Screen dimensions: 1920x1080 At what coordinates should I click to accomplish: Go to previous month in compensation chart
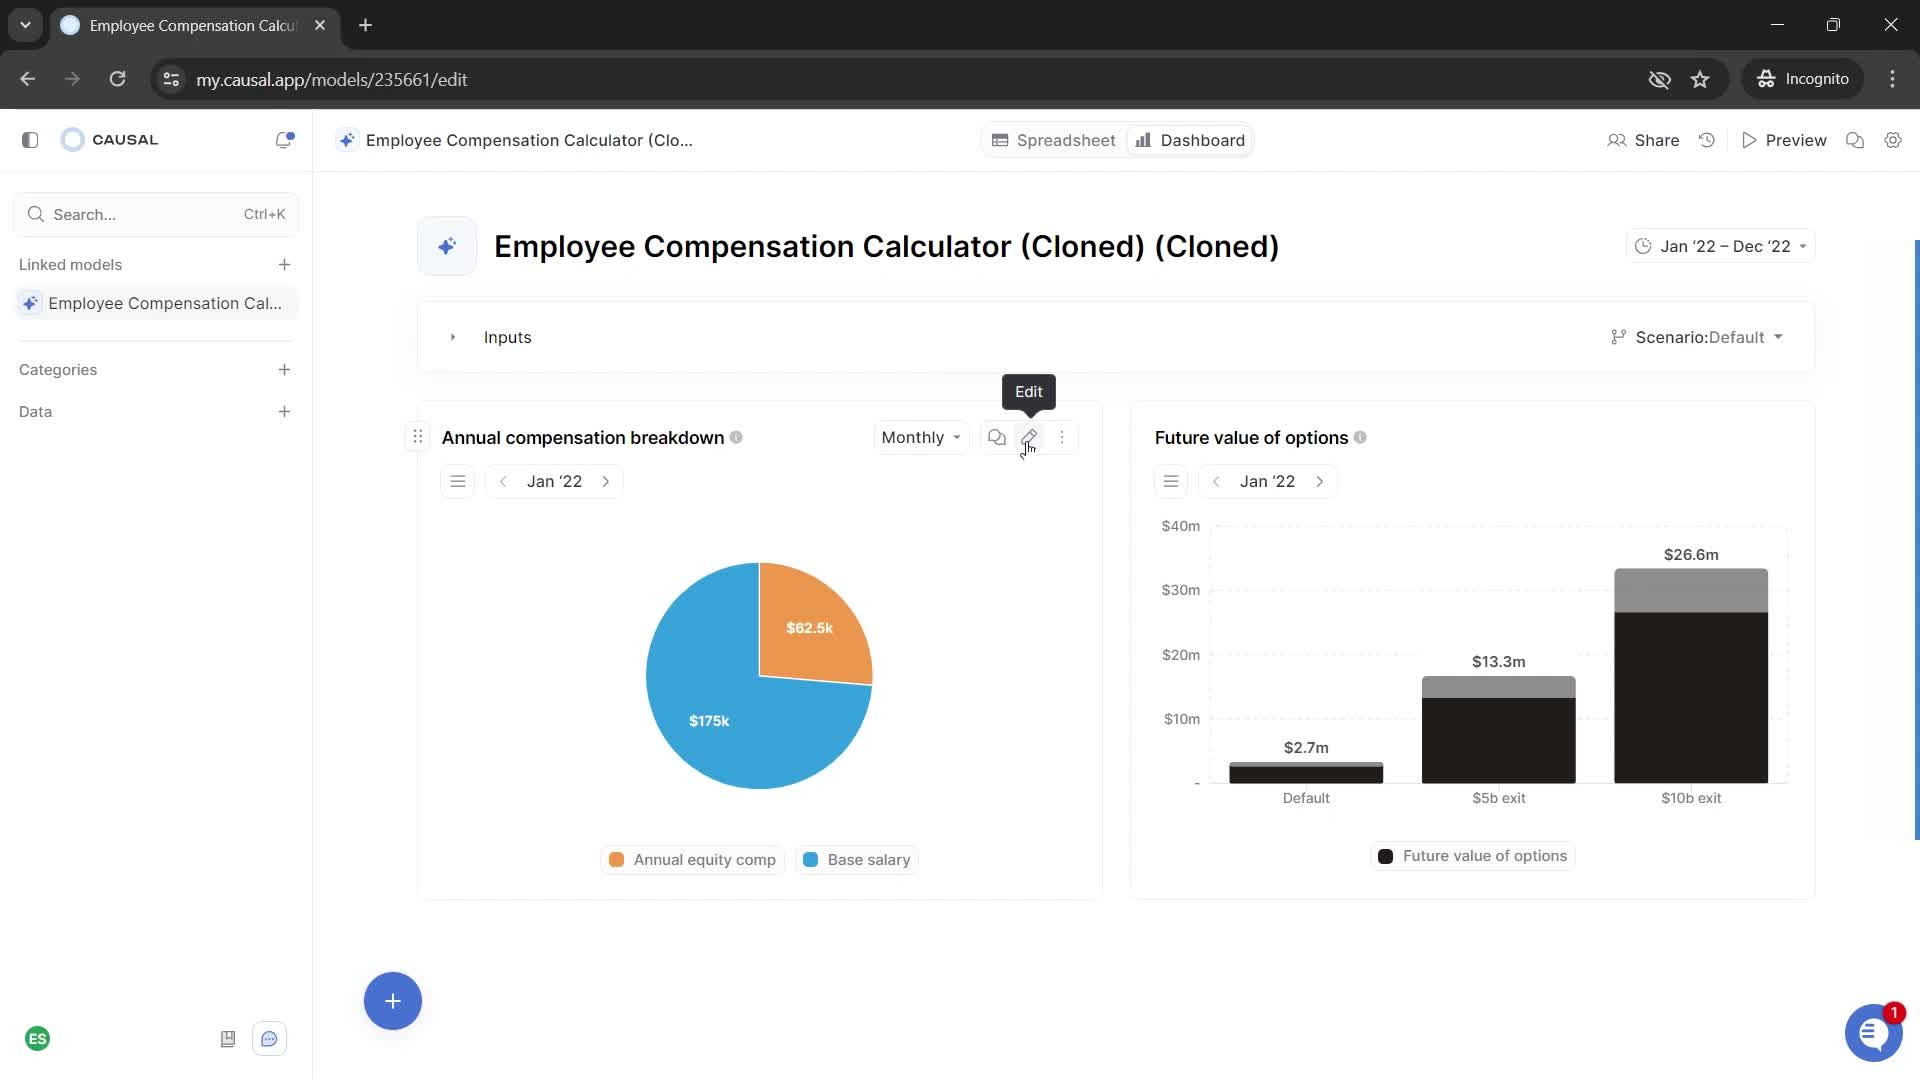tap(503, 481)
